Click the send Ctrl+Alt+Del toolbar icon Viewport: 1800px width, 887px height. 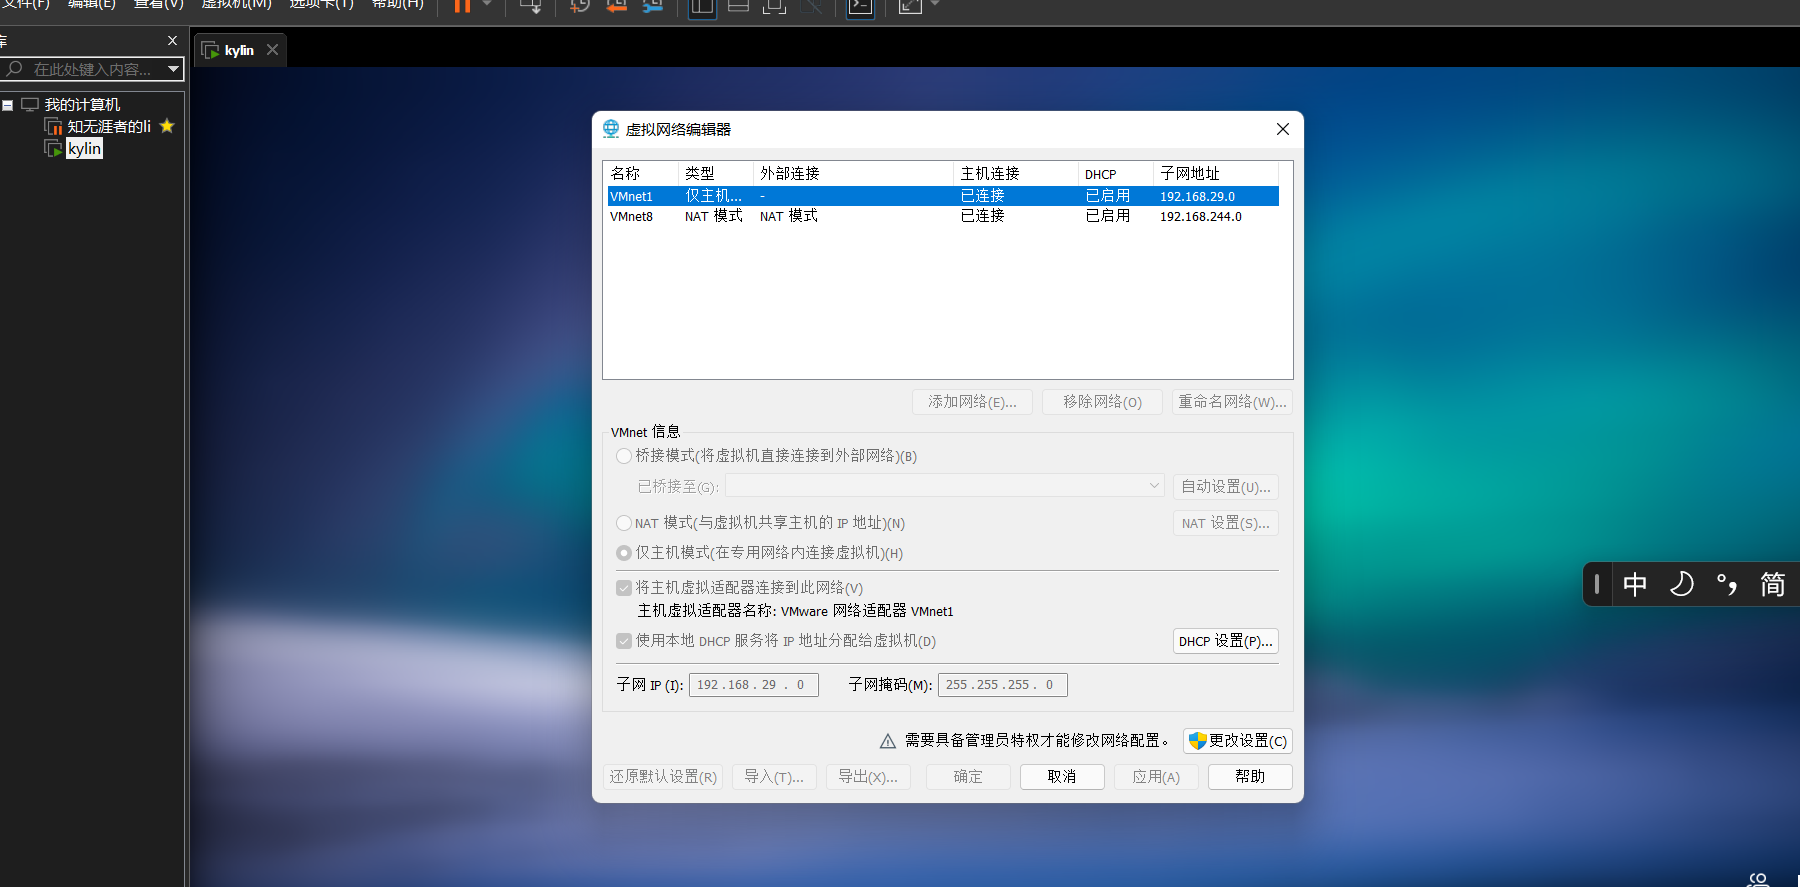(531, 6)
